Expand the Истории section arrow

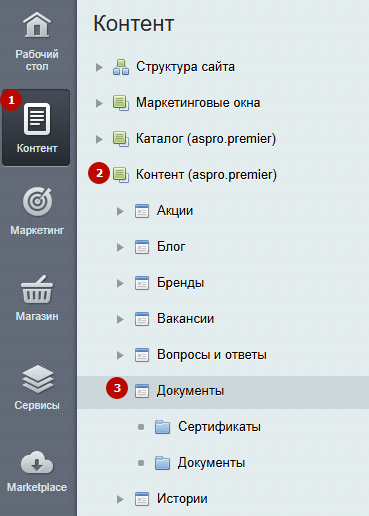[x=120, y=499]
